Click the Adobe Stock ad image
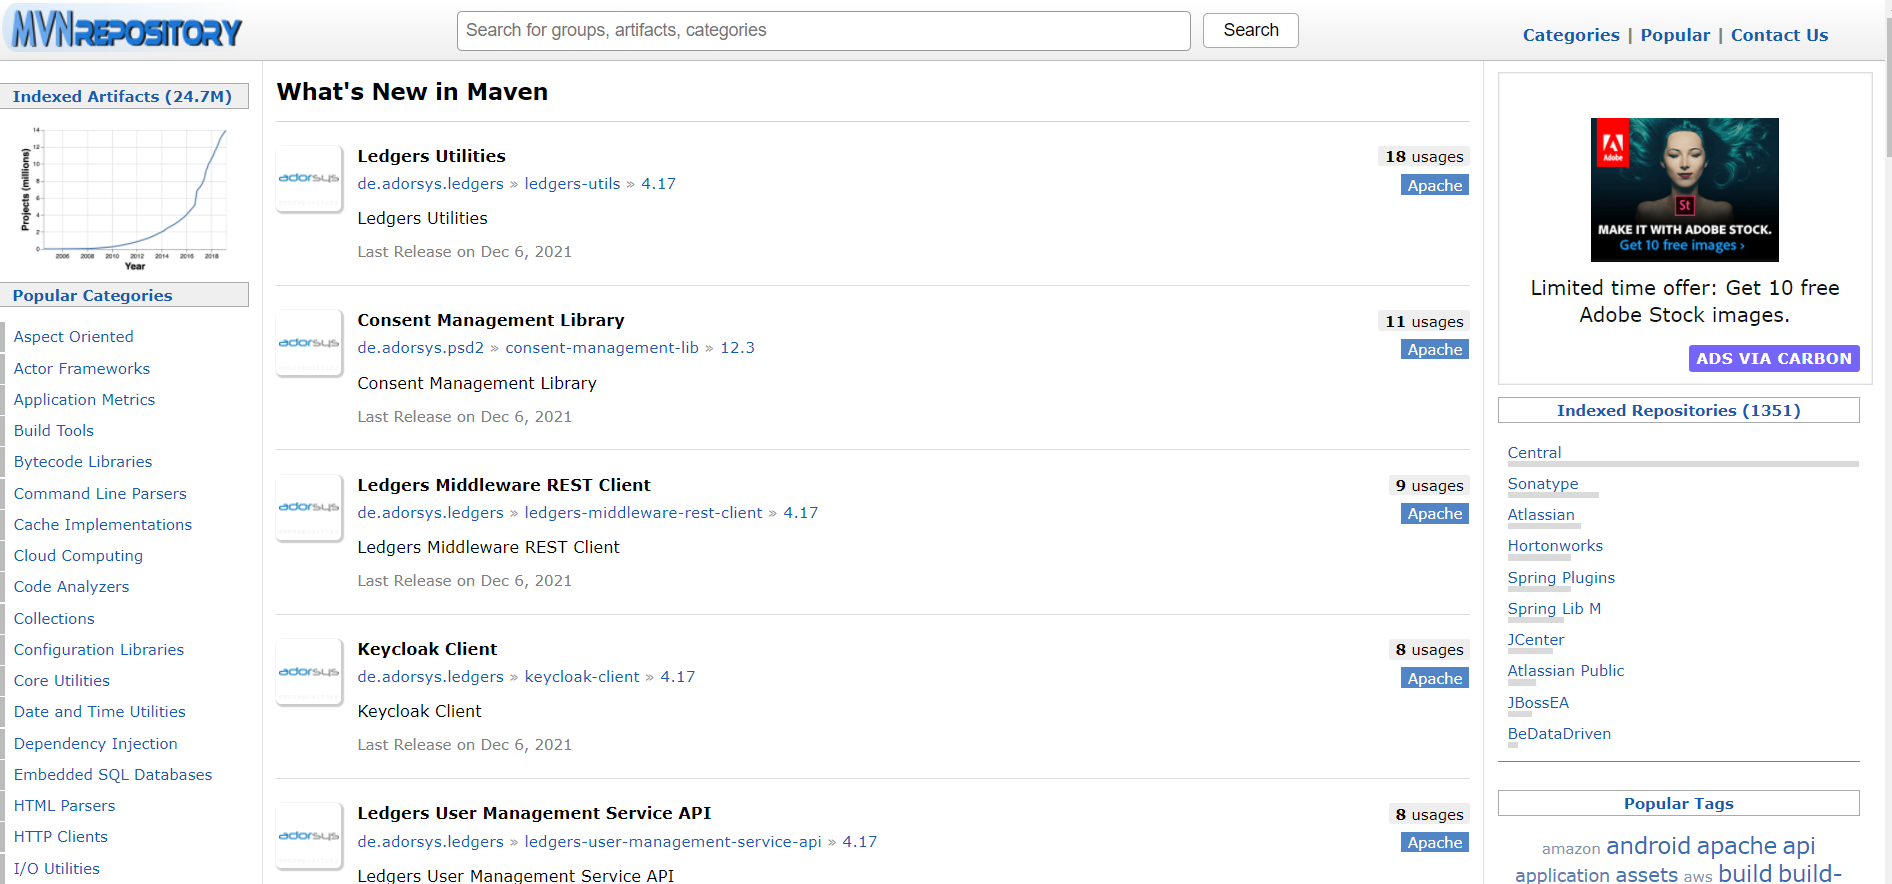Viewport: 1892px width, 884px height. coord(1684,190)
